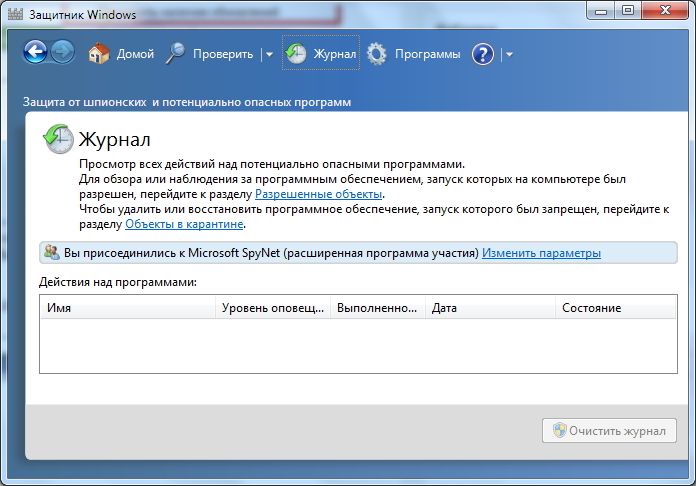The height and width of the screenshot is (486, 696).
Task: Open the Разрешенные объекты link
Action: click(319, 194)
